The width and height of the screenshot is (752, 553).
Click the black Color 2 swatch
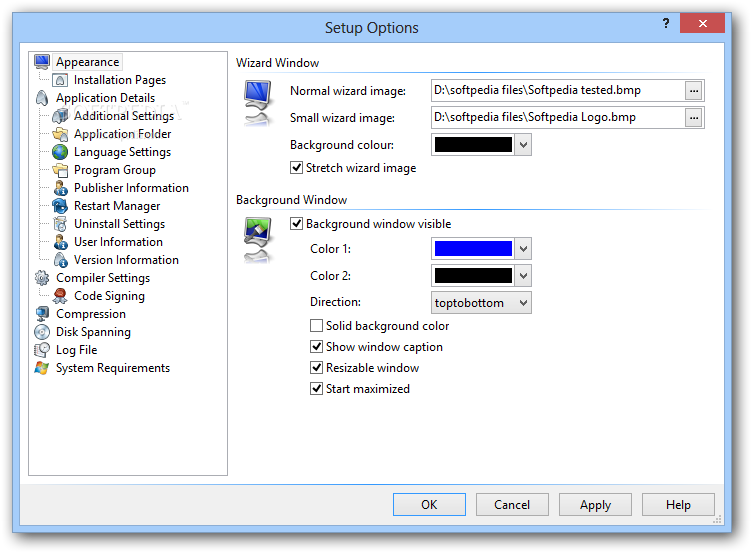[x=473, y=276]
